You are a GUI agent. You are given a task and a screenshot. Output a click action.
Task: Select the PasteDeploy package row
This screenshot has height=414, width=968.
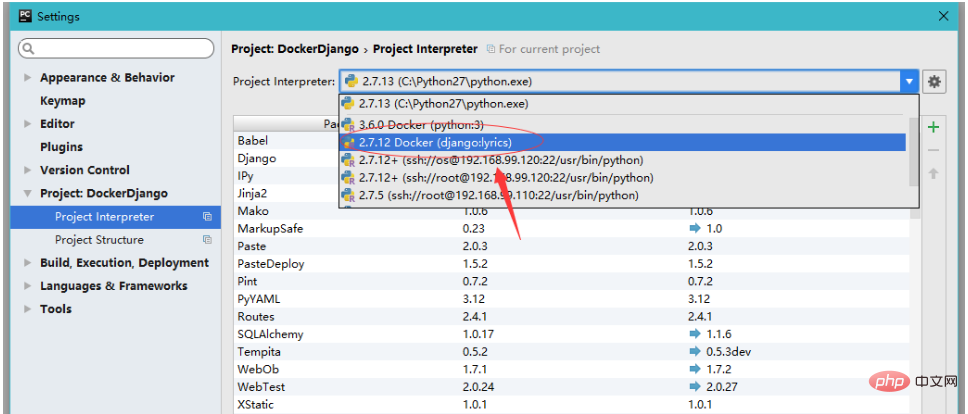571,264
